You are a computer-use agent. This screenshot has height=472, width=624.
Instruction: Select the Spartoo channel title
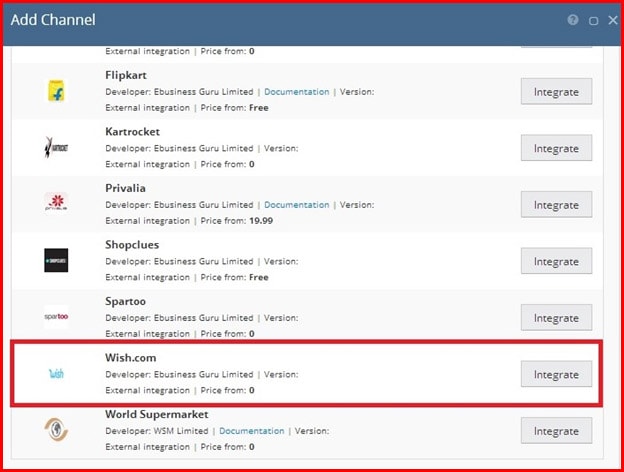pos(125,301)
